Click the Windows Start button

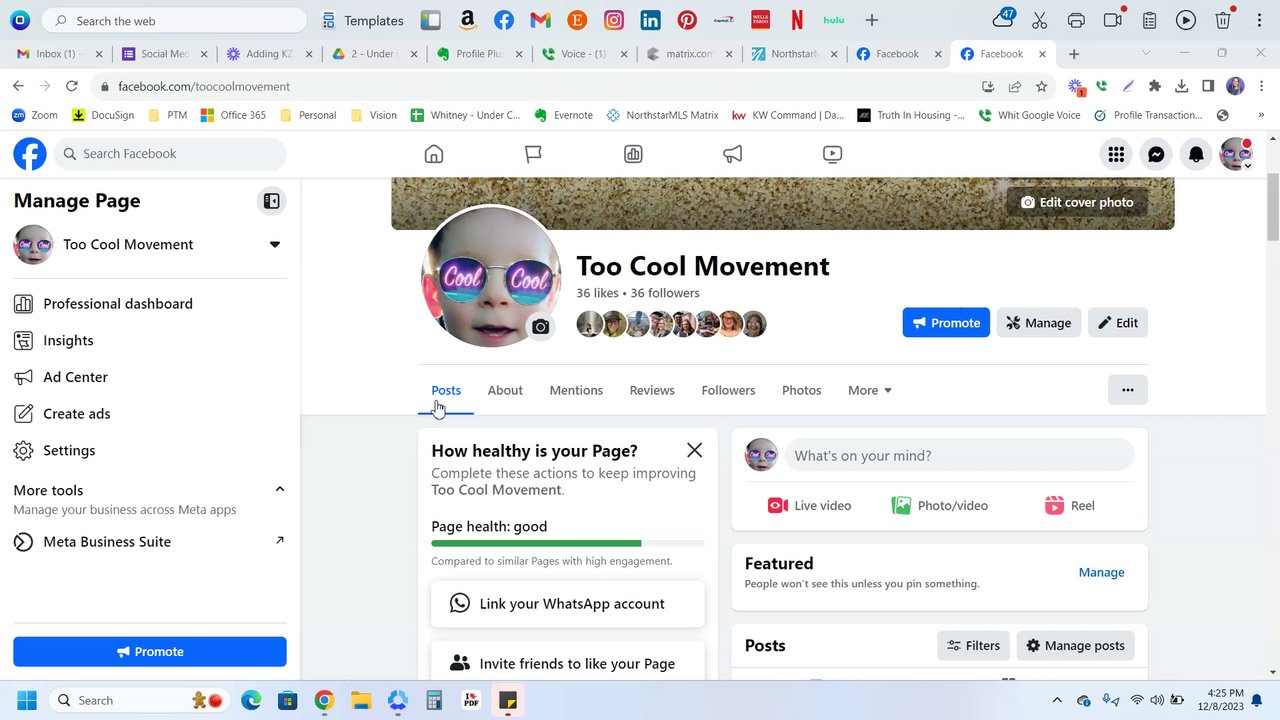point(27,700)
